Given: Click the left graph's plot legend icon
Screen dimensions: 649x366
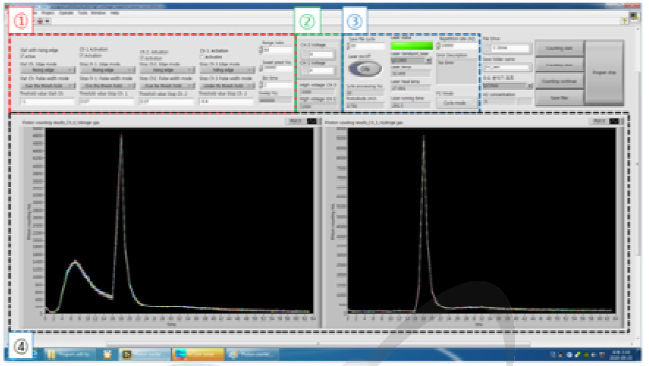Looking at the screenshot, I should coord(312,121).
